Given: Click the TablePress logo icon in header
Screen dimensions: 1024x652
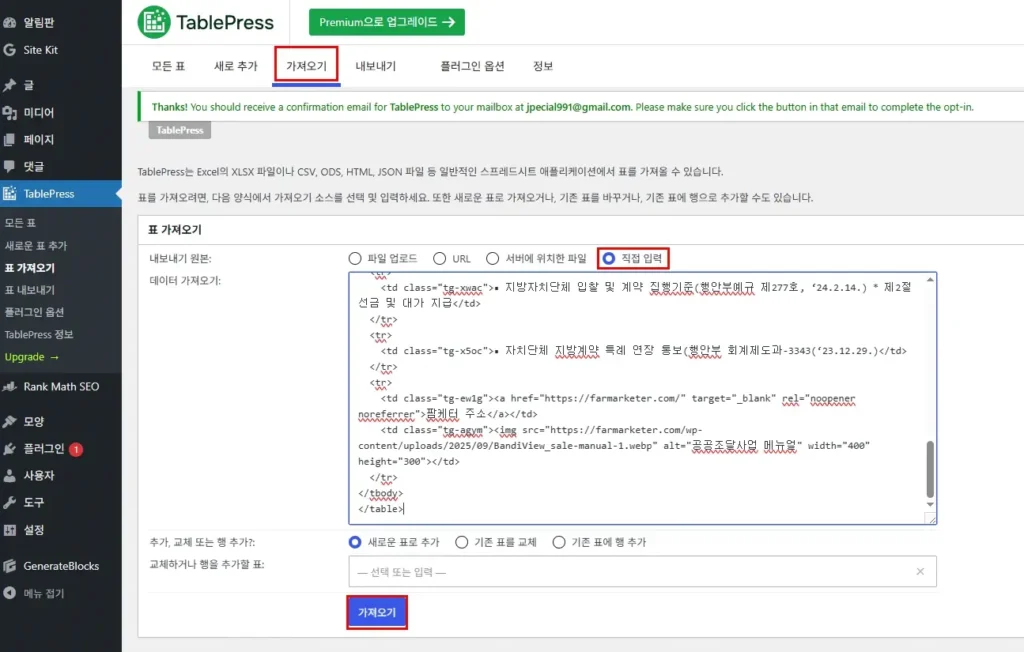Looking at the screenshot, I should pyautogui.click(x=154, y=22).
